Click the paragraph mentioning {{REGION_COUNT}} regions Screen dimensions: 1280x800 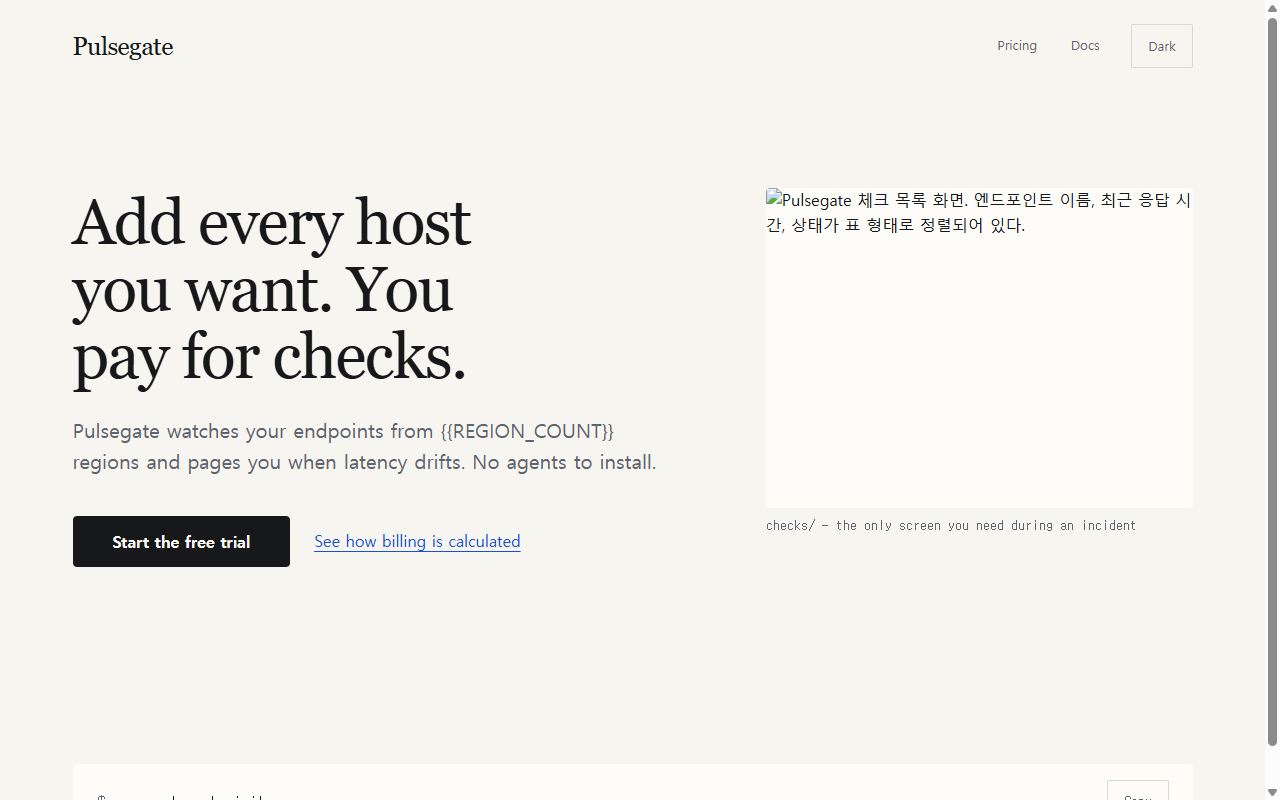[x=365, y=447]
